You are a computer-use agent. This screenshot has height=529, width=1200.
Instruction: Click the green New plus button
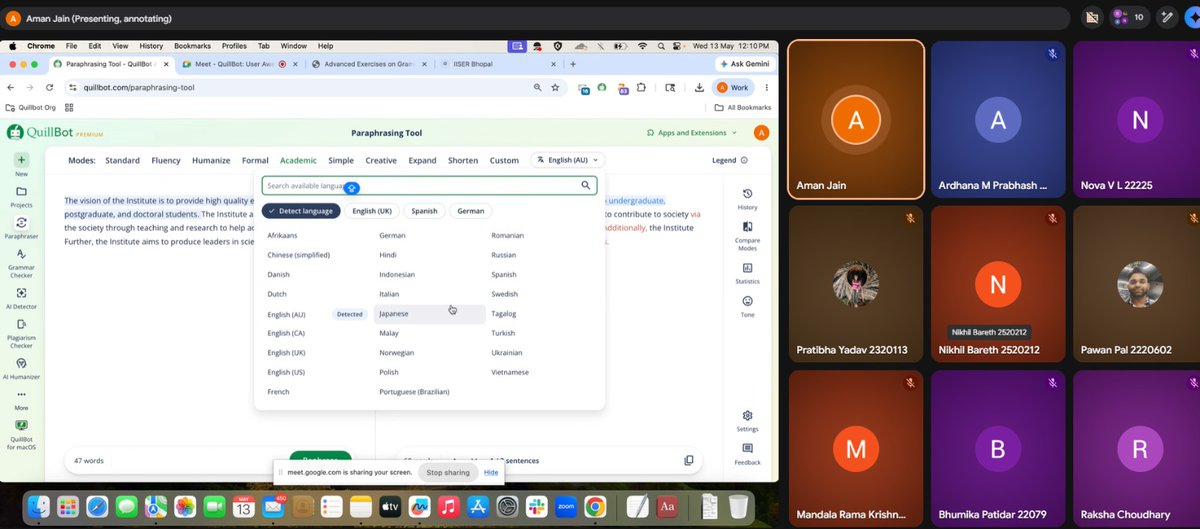21,160
